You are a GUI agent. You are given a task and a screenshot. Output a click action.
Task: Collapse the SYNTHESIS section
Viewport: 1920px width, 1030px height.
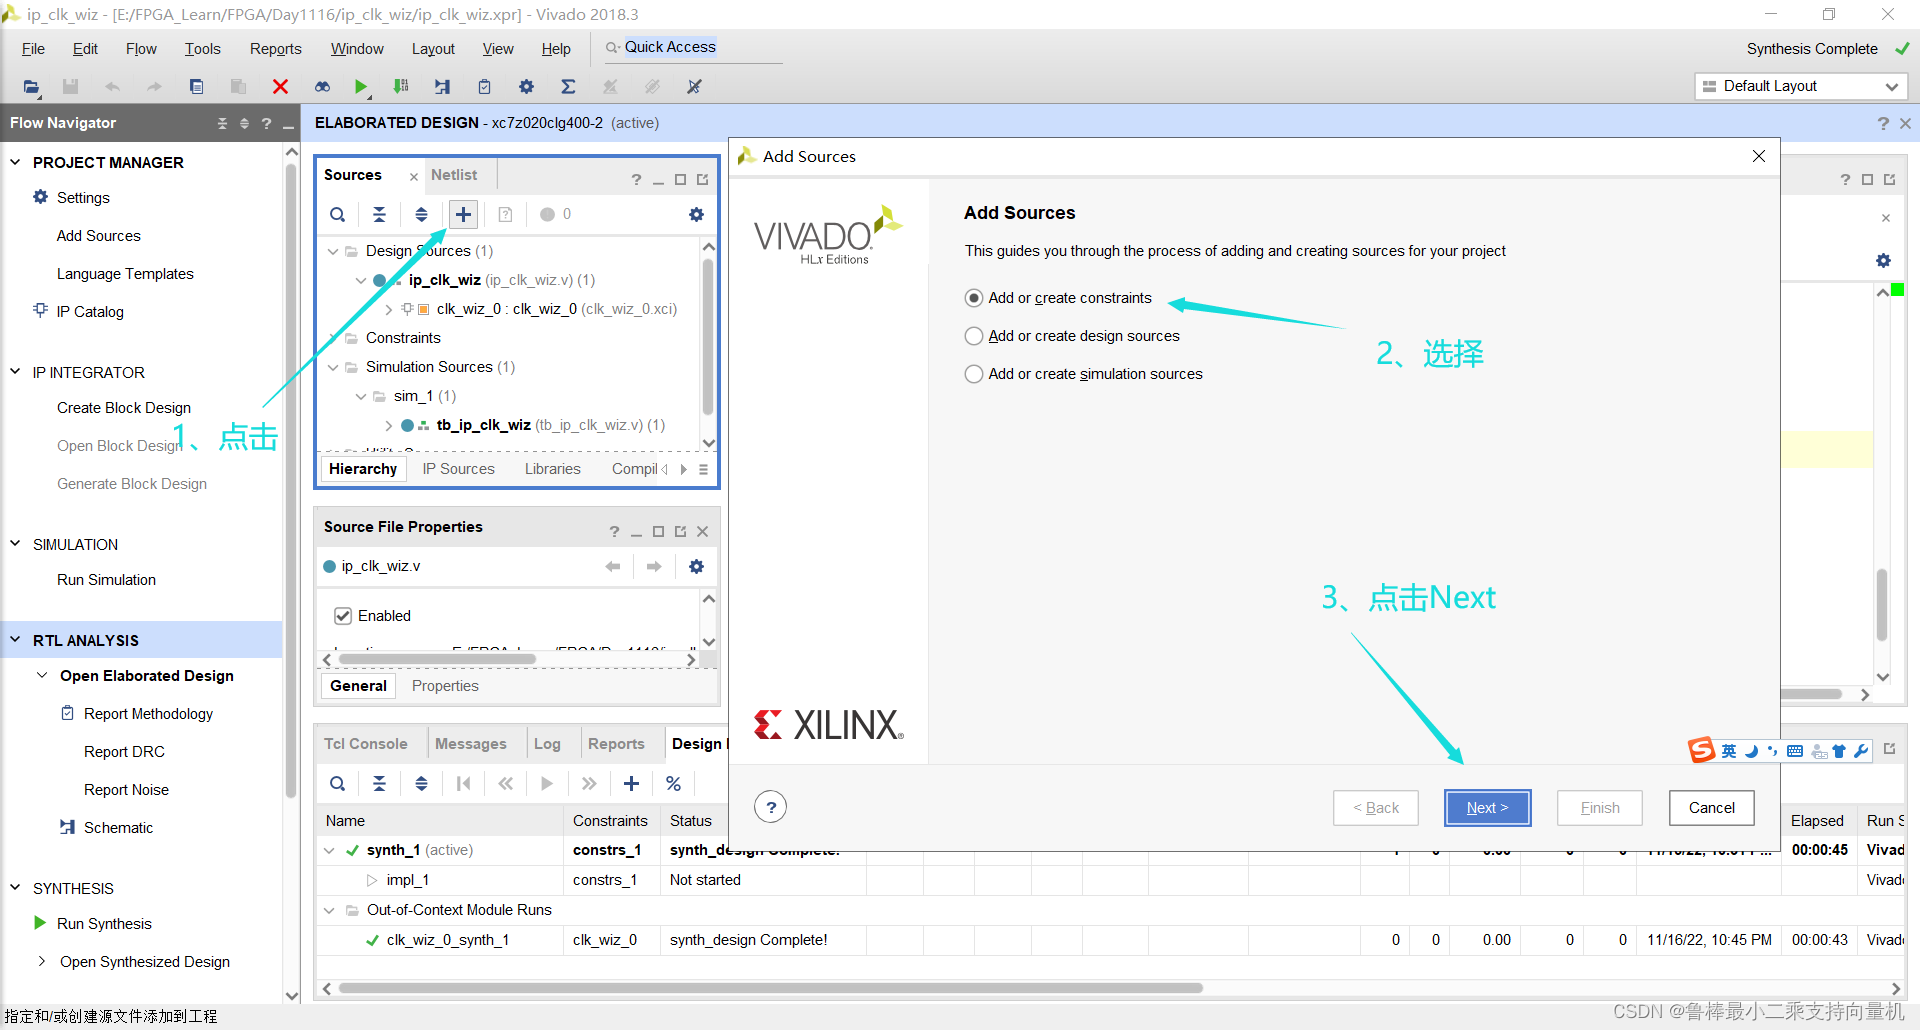click(15, 888)
